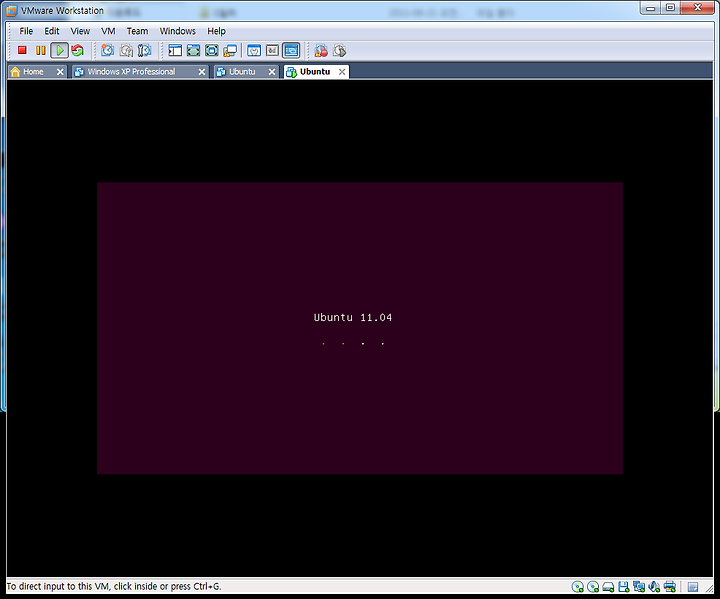Click the network adapter status icon
720x599 pixels.
(639, 587)
